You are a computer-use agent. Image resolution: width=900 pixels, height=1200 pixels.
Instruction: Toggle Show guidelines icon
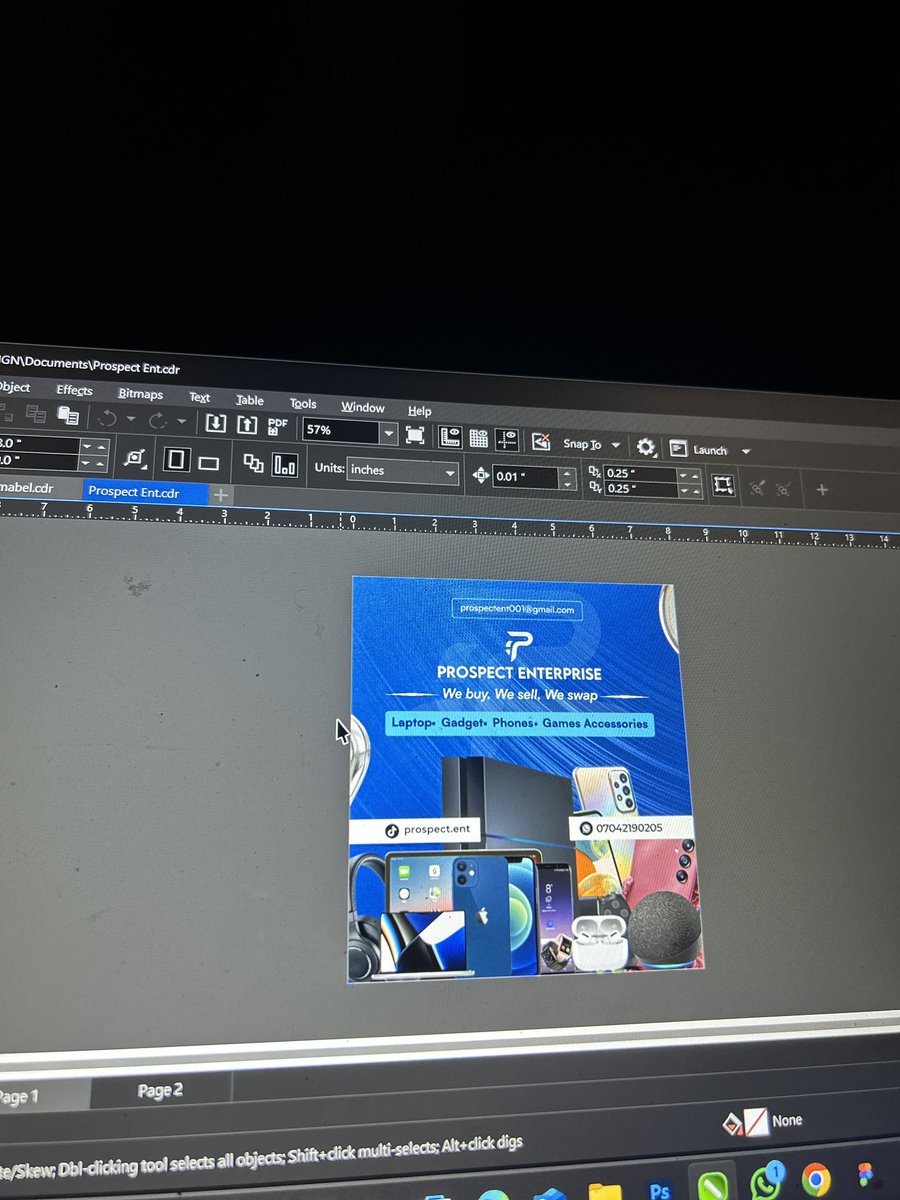coord(508,438)
